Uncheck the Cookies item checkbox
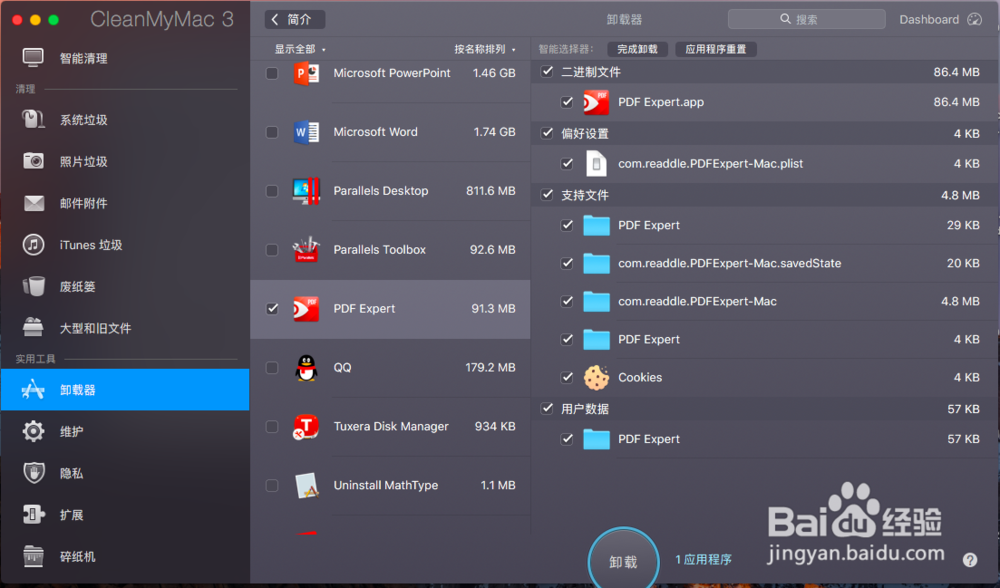Image resolution: width=1000 pixels, height=588 pixels. pyautogui.click(x=567, y=378)
